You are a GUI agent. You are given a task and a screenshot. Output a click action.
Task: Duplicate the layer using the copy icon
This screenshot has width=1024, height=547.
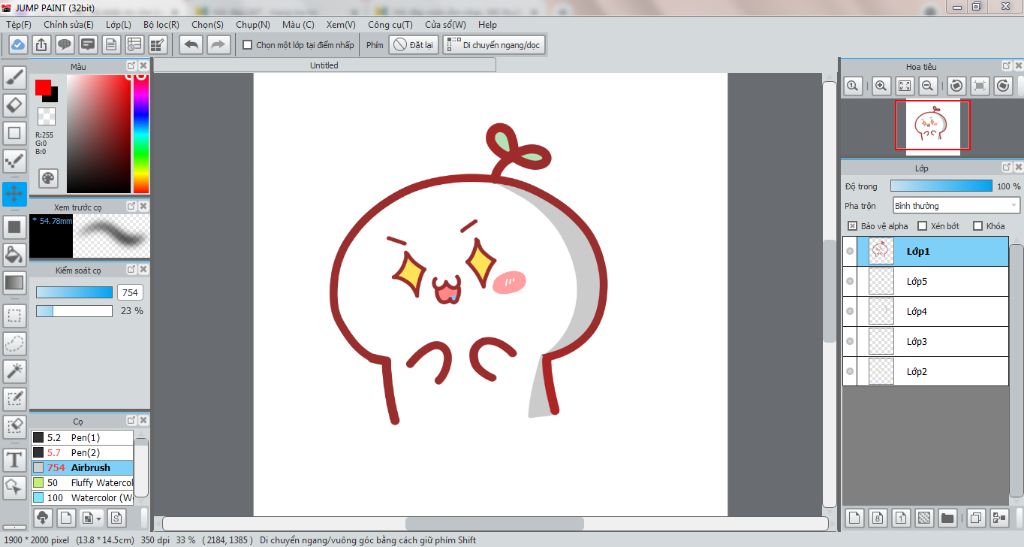(976, 518)
